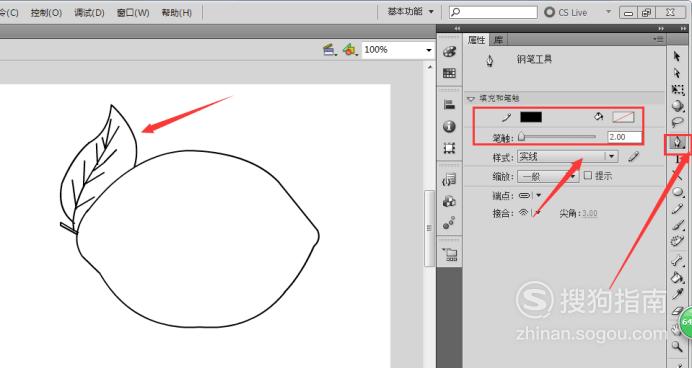Click the 笔触 stroke width value field
Viewport: 692px width, 368px height.
624,137
